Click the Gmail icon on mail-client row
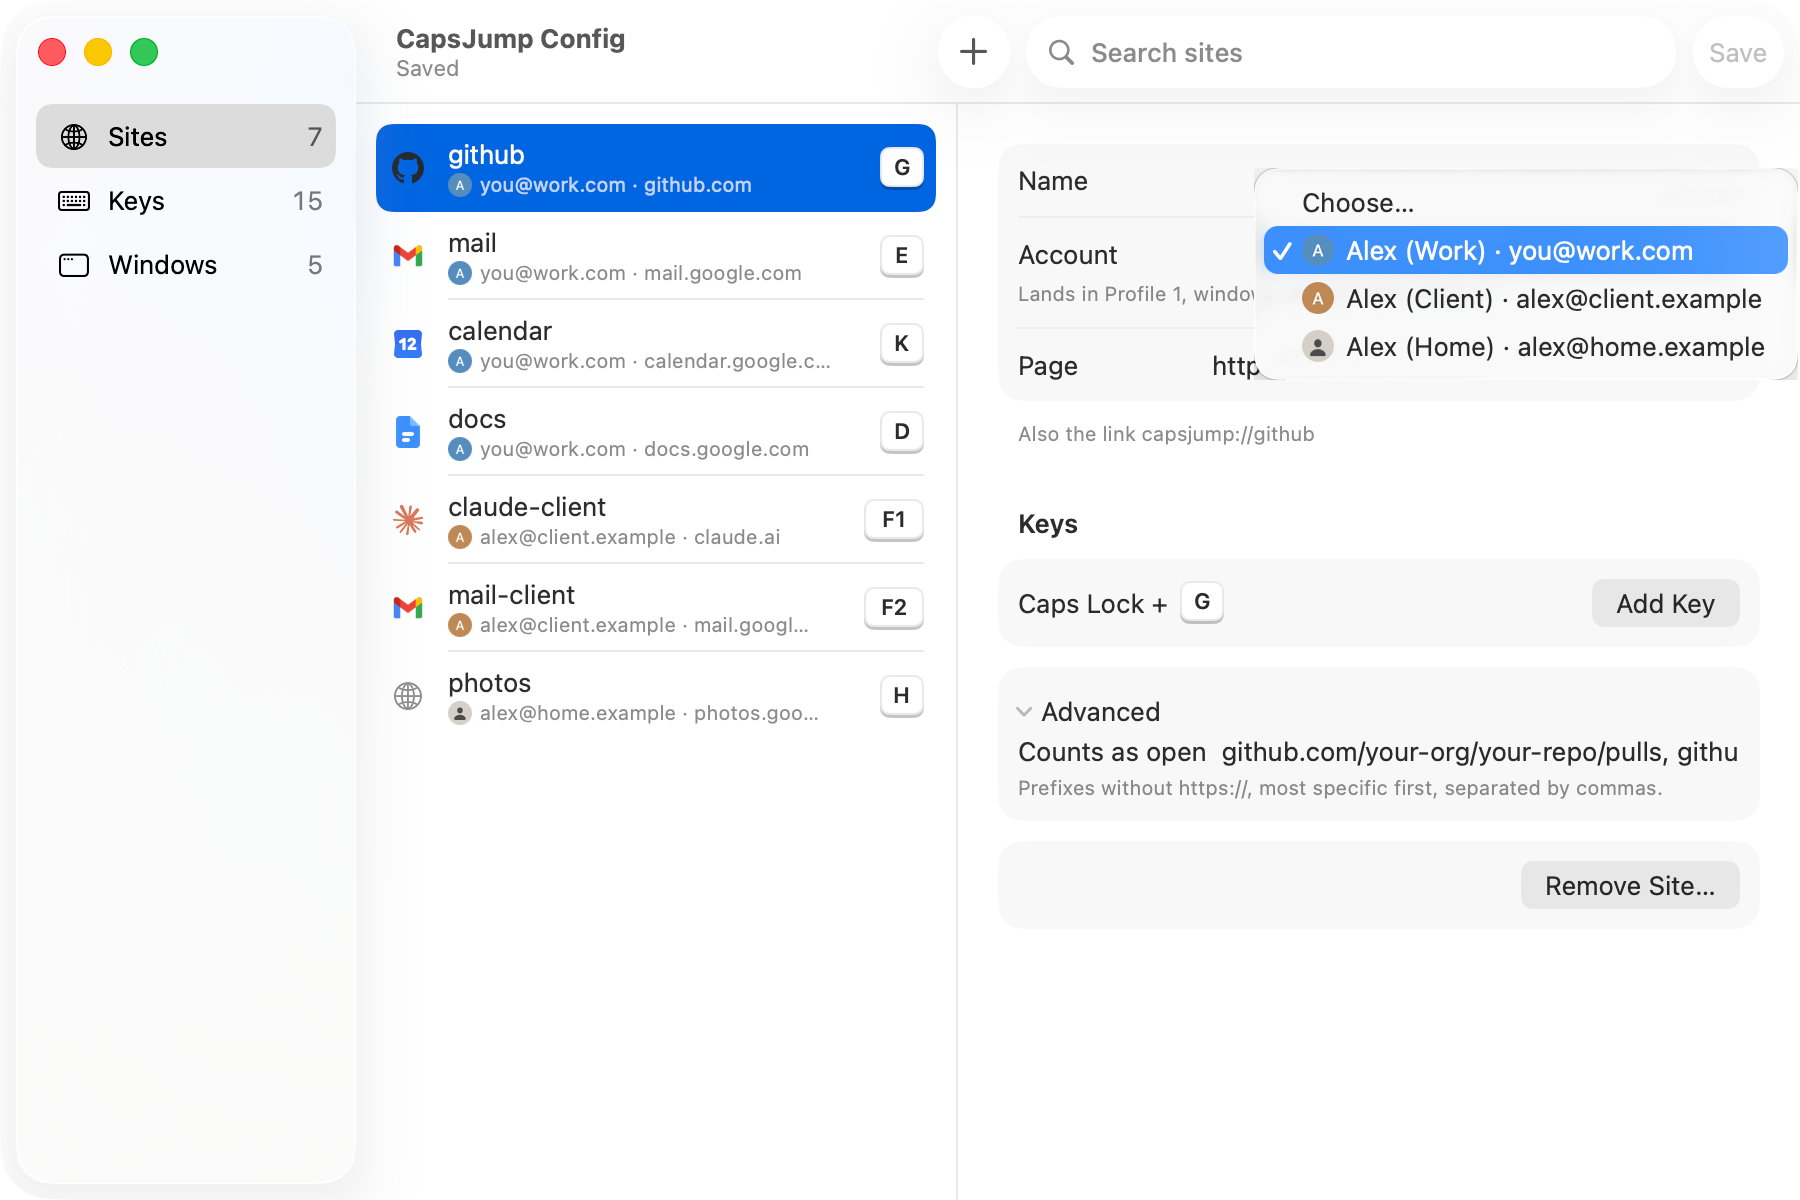The width and height of the screenshot is (1800, 1200). (408, 608)
